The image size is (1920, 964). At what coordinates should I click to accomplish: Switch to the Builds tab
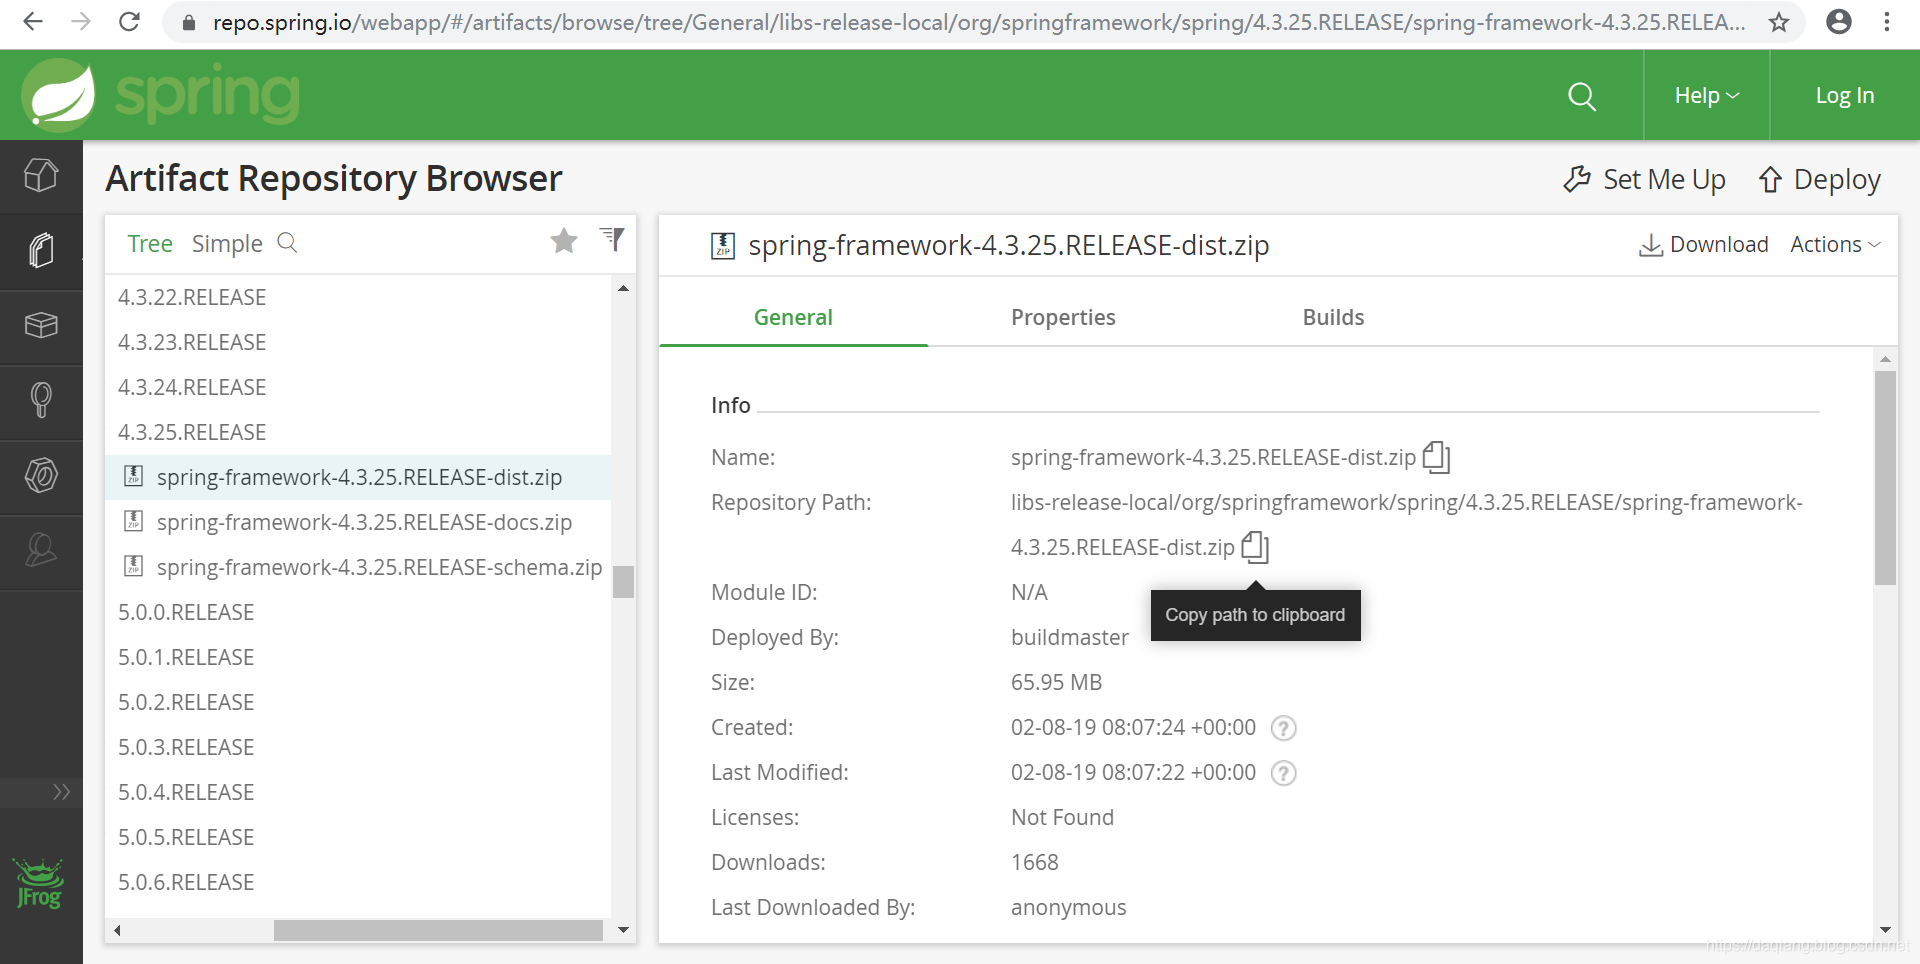click(1333, 317)
